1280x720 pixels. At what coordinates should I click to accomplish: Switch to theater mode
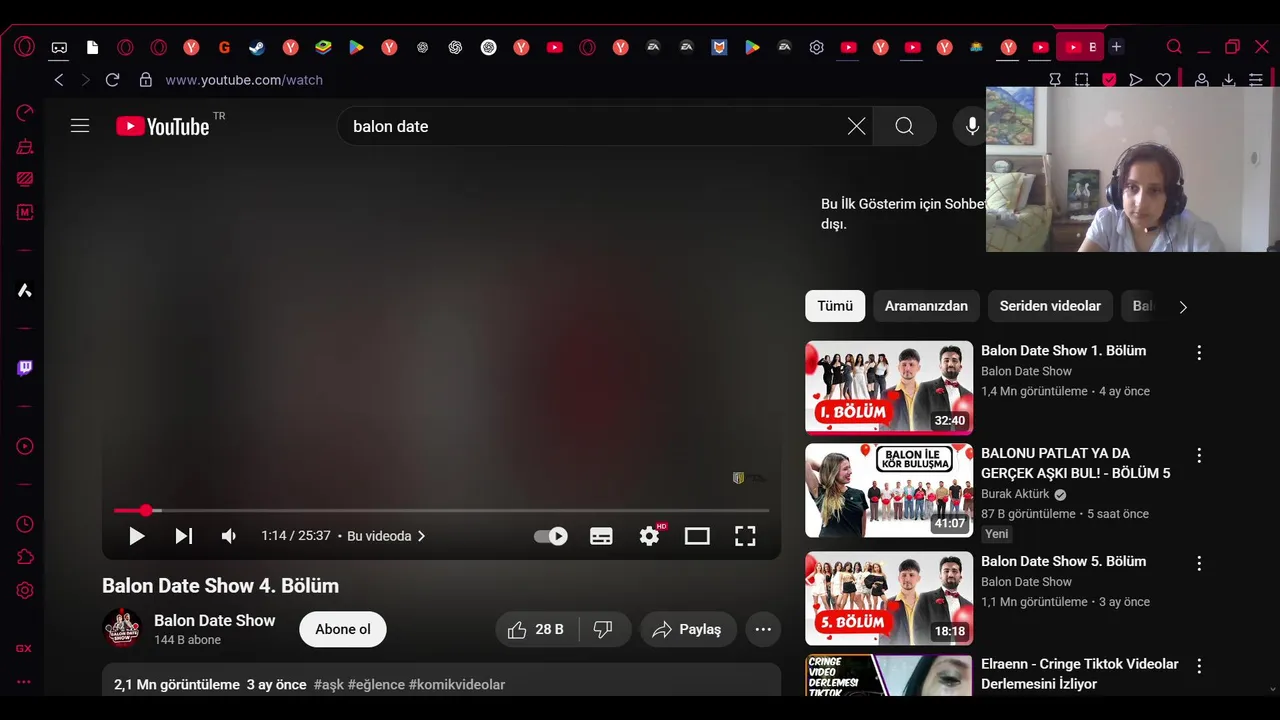(697, 536)
